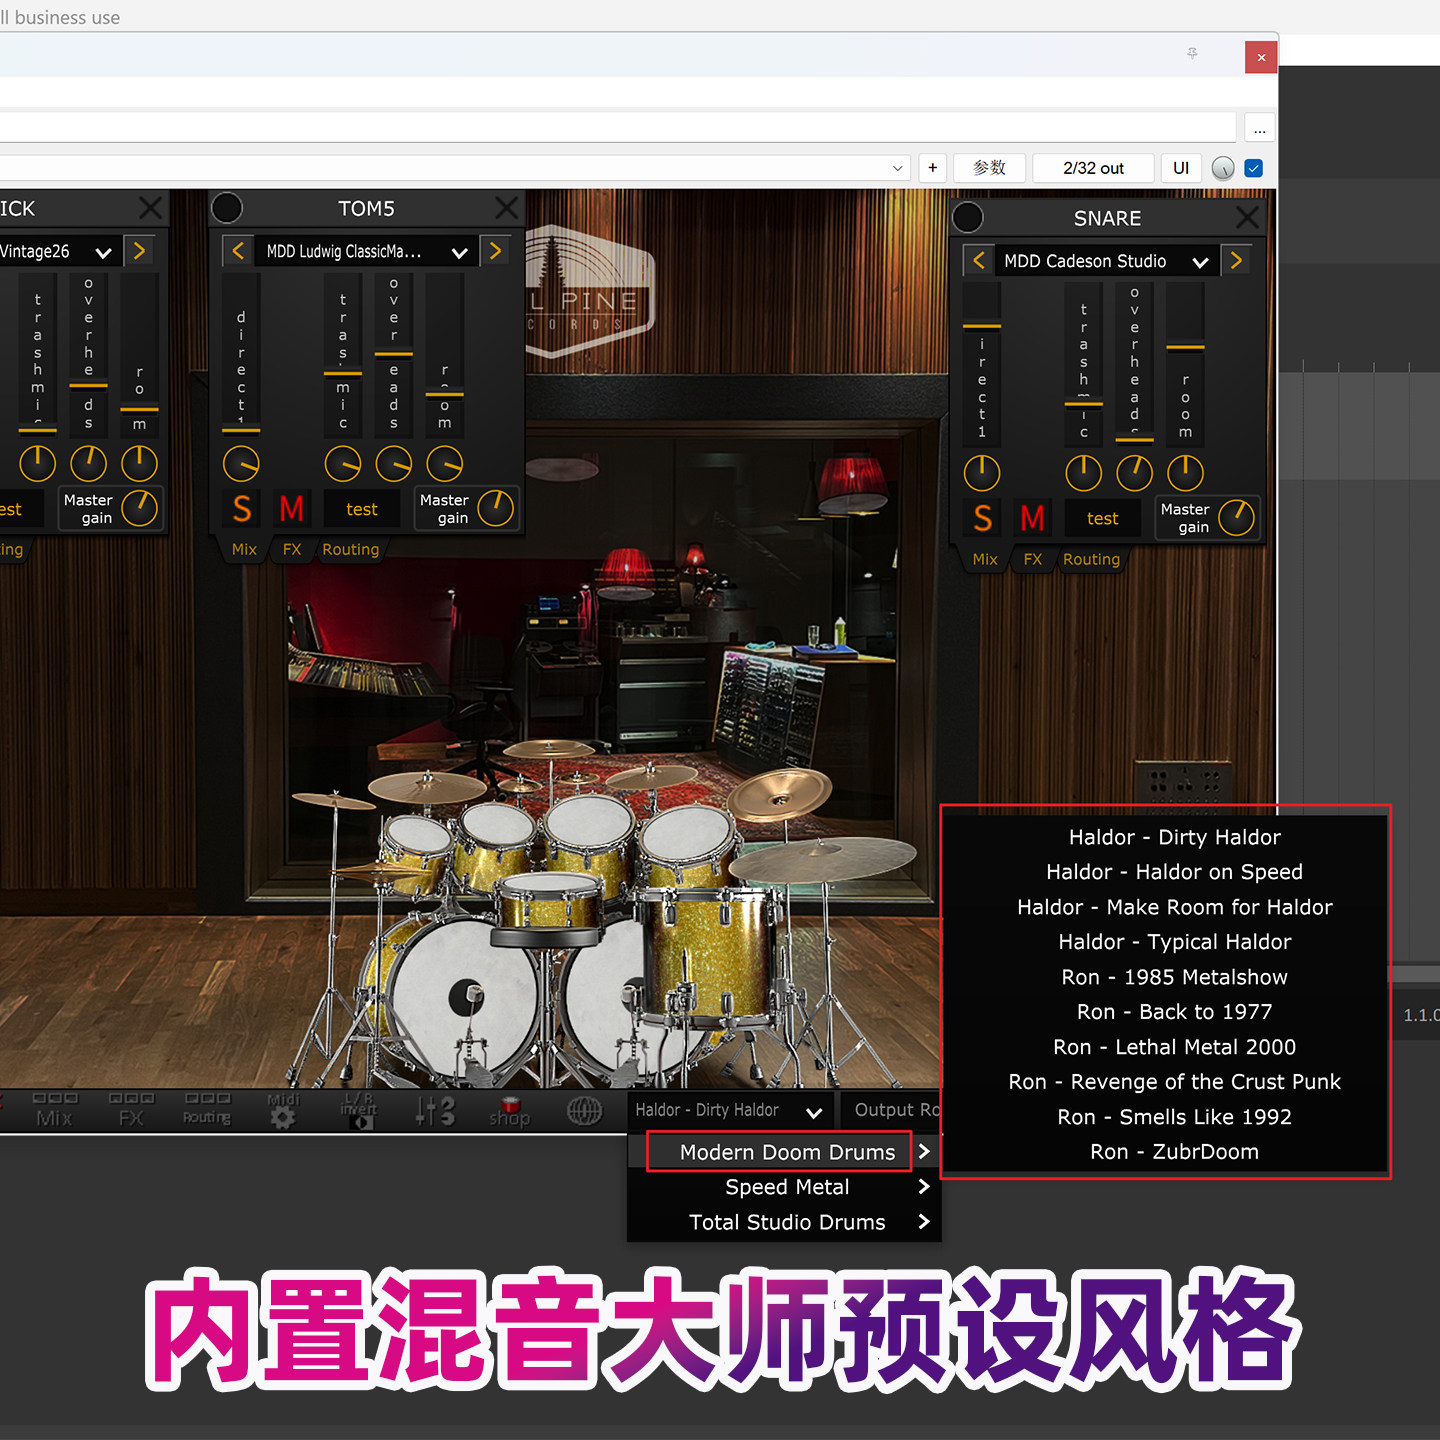Click the SNARE test button
Image resolution: width=1440 pixels, height=1440 pixels.
pos(1102,518)
